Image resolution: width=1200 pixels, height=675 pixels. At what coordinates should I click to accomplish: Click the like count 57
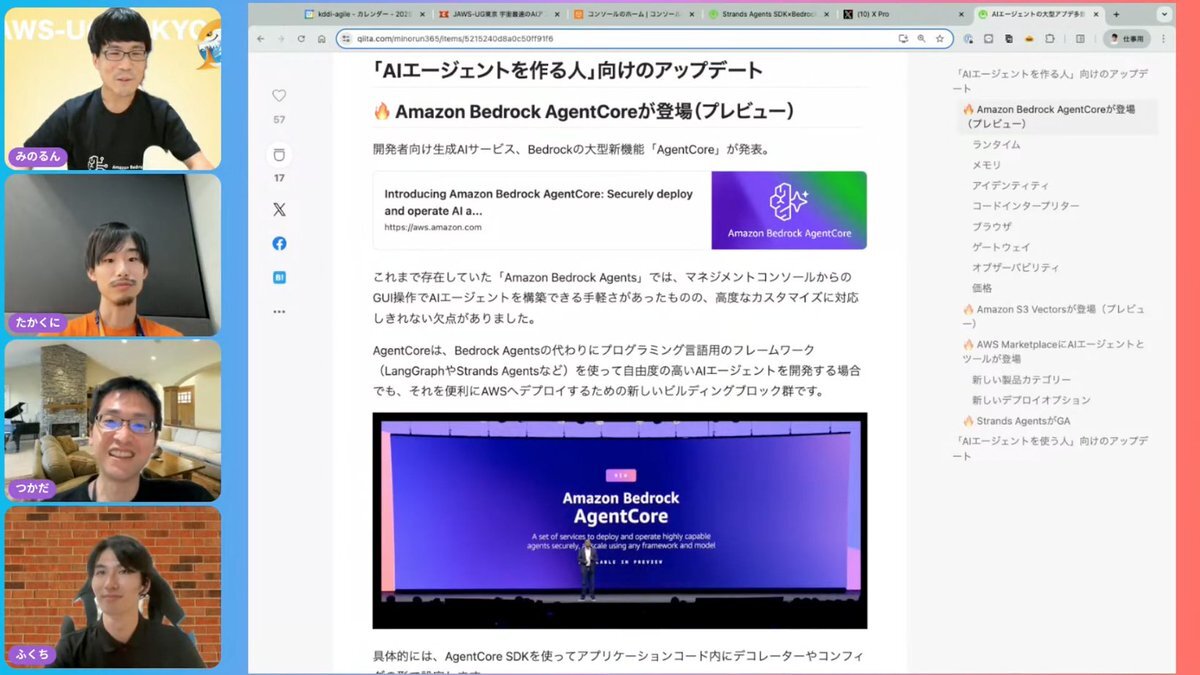click(x=279, y=119)
